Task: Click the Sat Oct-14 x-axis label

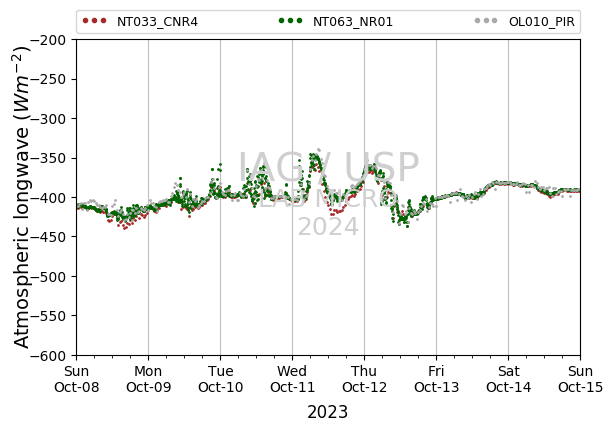Action: [x=509, y=379]
